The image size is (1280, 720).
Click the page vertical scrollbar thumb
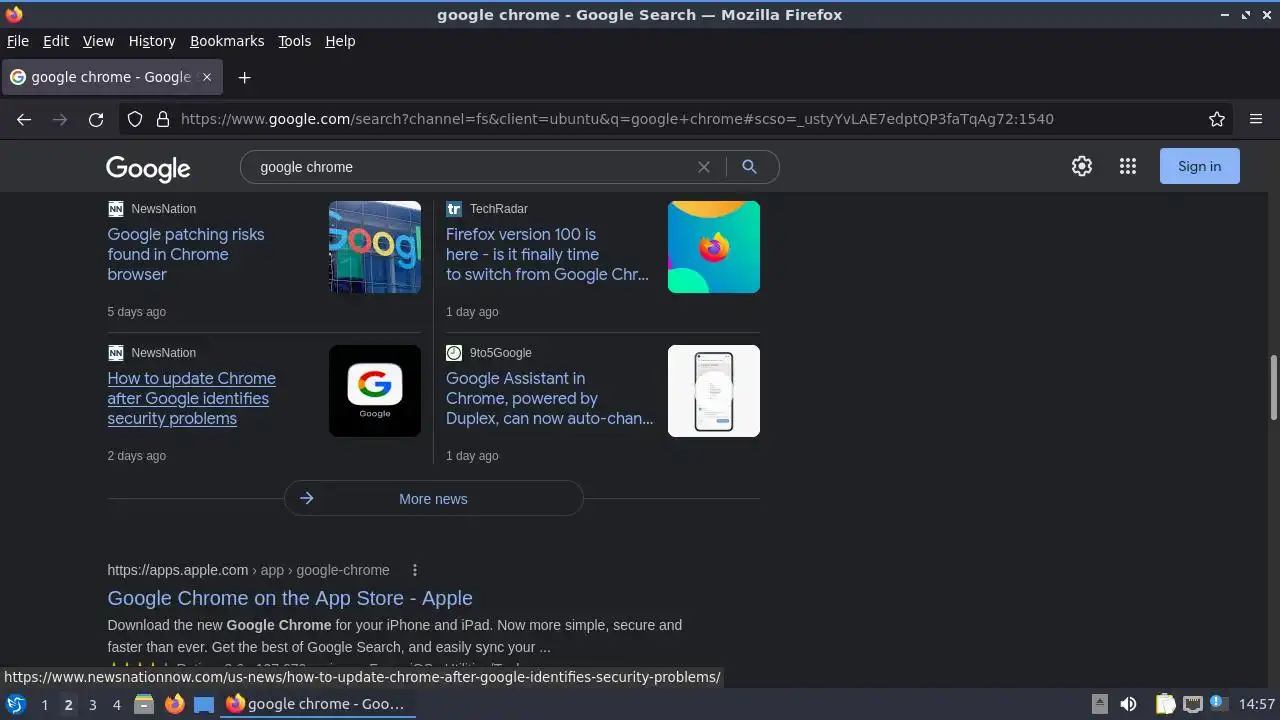pyautogui.click(x=1273, y=387)
